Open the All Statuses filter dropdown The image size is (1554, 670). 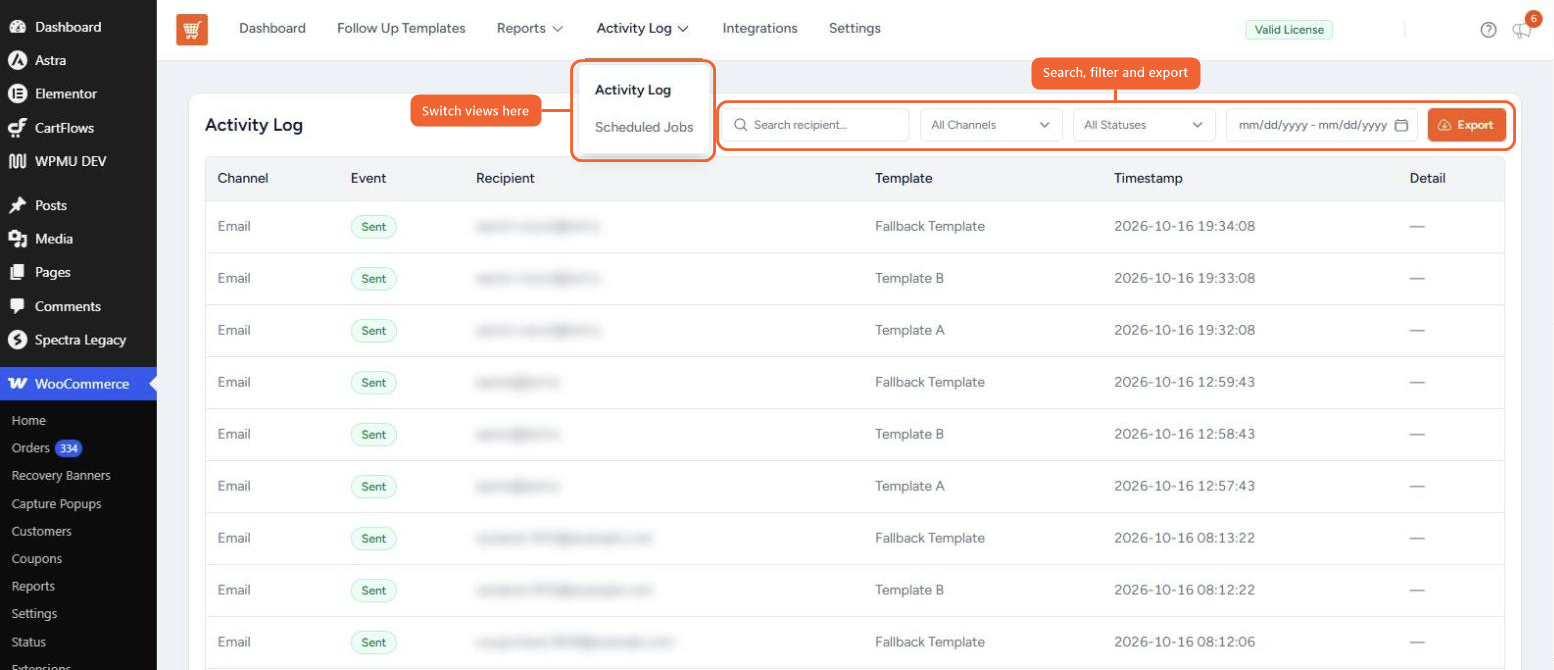pyautogui.click(x=1144, y=125)
